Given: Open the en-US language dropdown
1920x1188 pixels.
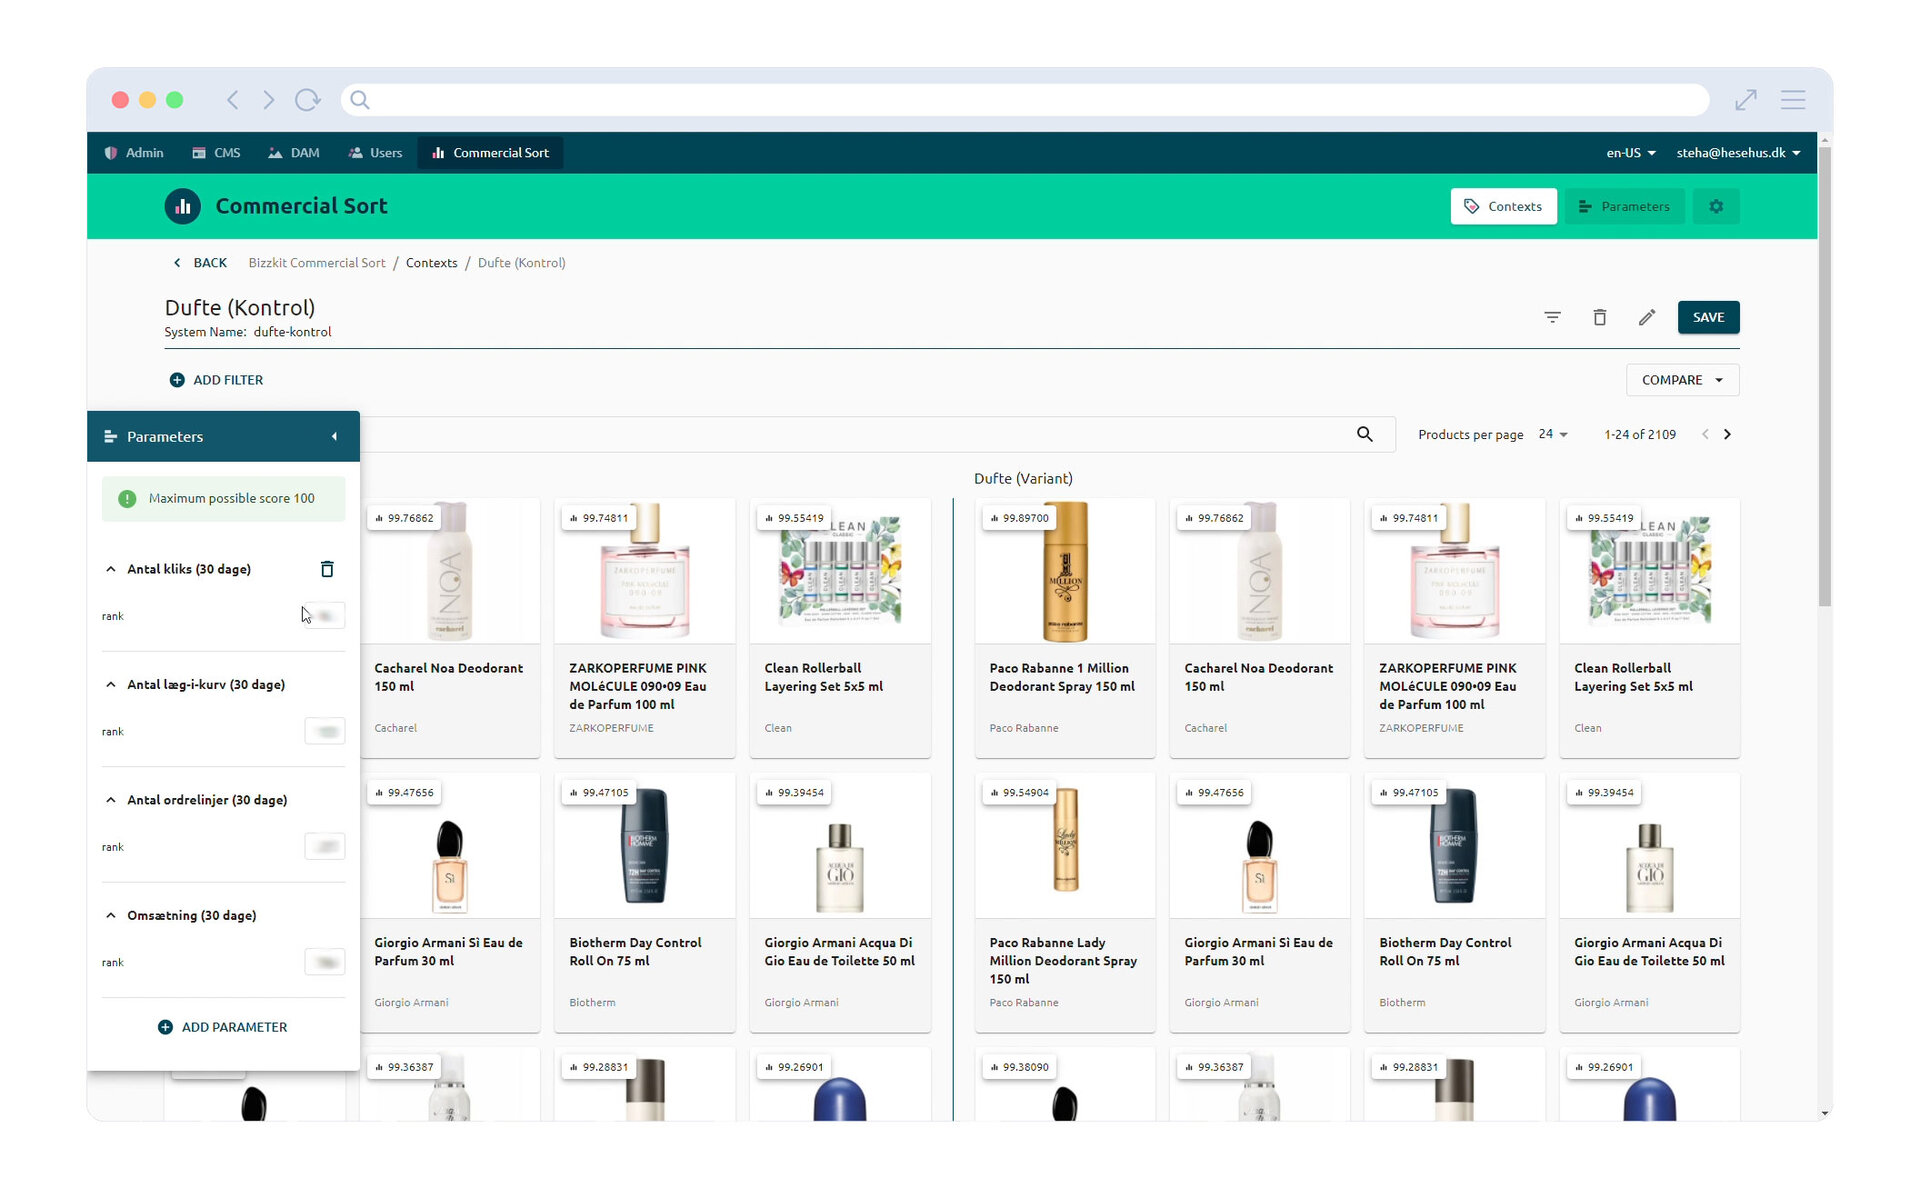Looking at the screenshot, I should [x=1631, y=153].
